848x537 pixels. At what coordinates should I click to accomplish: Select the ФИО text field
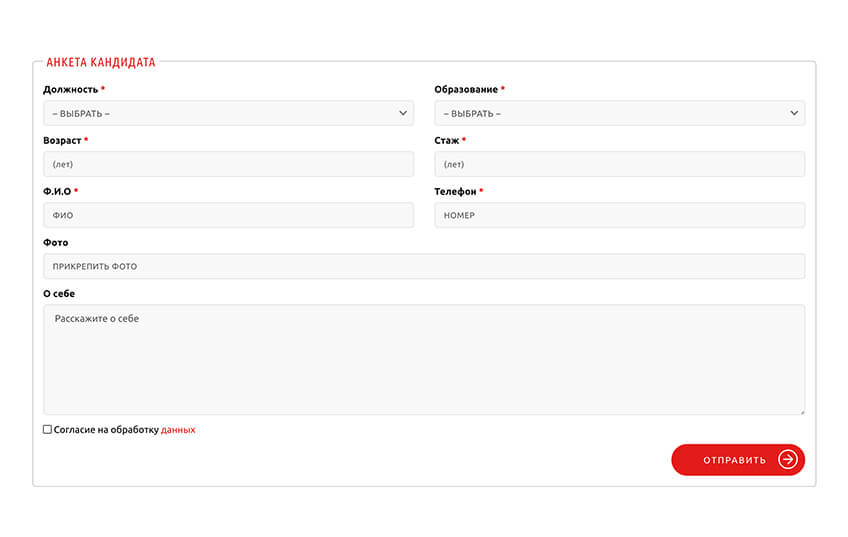point(228,215)
